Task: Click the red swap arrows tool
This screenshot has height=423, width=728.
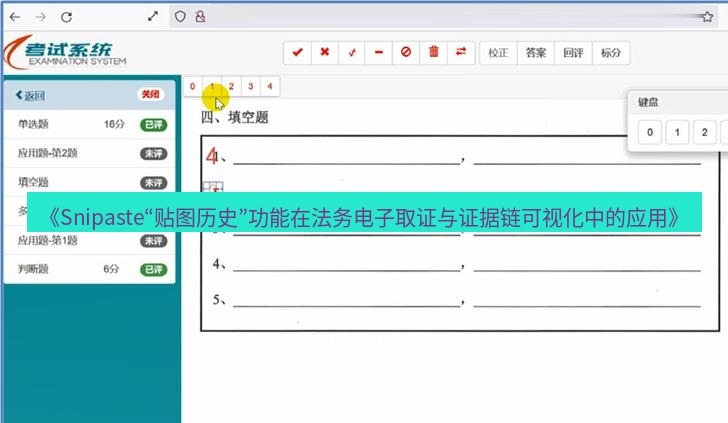Action: [x=461, y=52]
